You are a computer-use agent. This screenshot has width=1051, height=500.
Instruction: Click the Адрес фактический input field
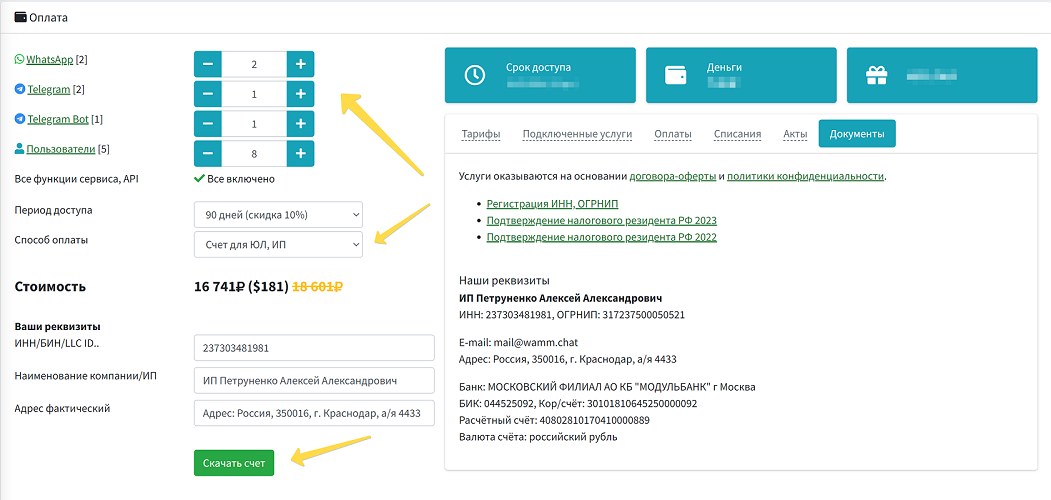coord(314,413)
